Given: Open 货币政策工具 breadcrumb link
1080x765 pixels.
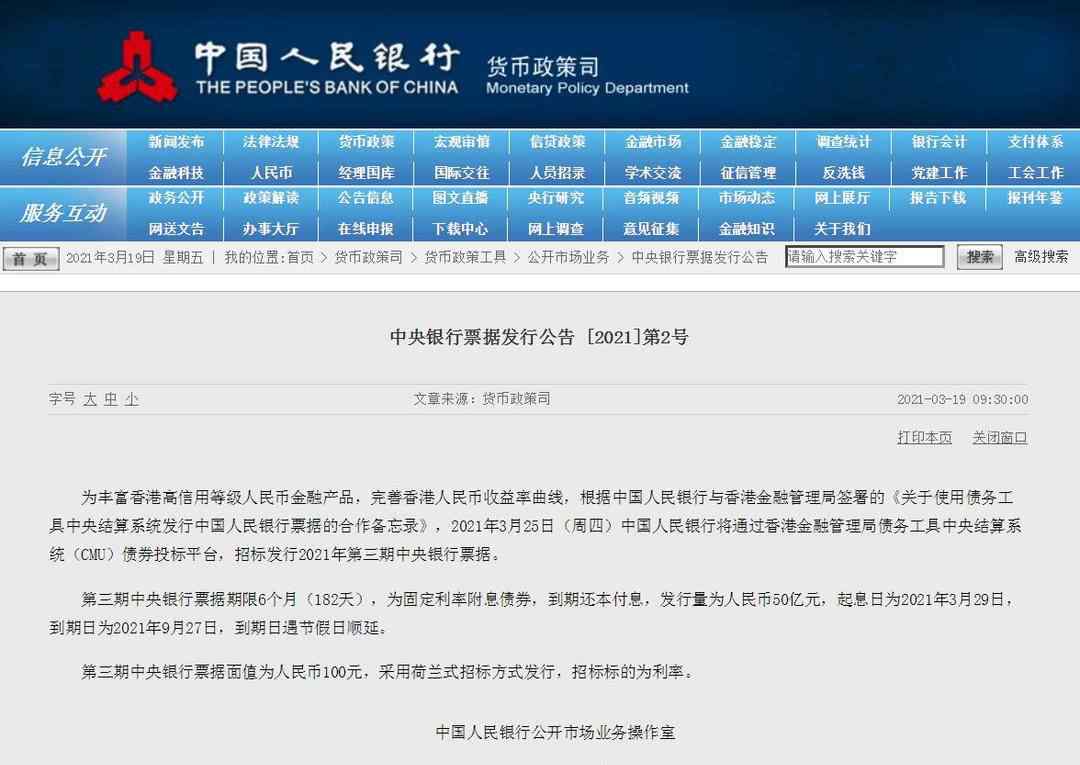Looking at the screenshot, I should pos(465,258).
